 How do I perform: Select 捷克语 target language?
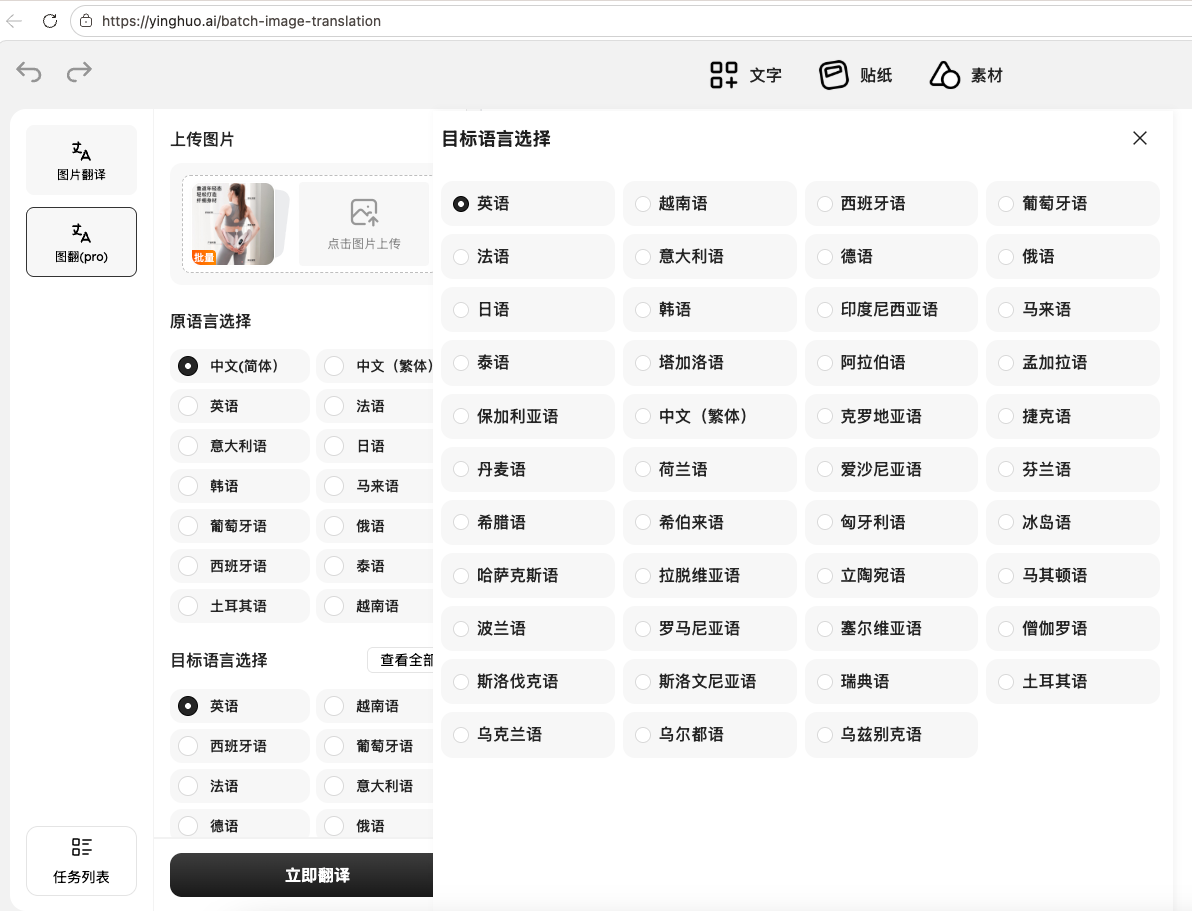tap(1073, 416)
